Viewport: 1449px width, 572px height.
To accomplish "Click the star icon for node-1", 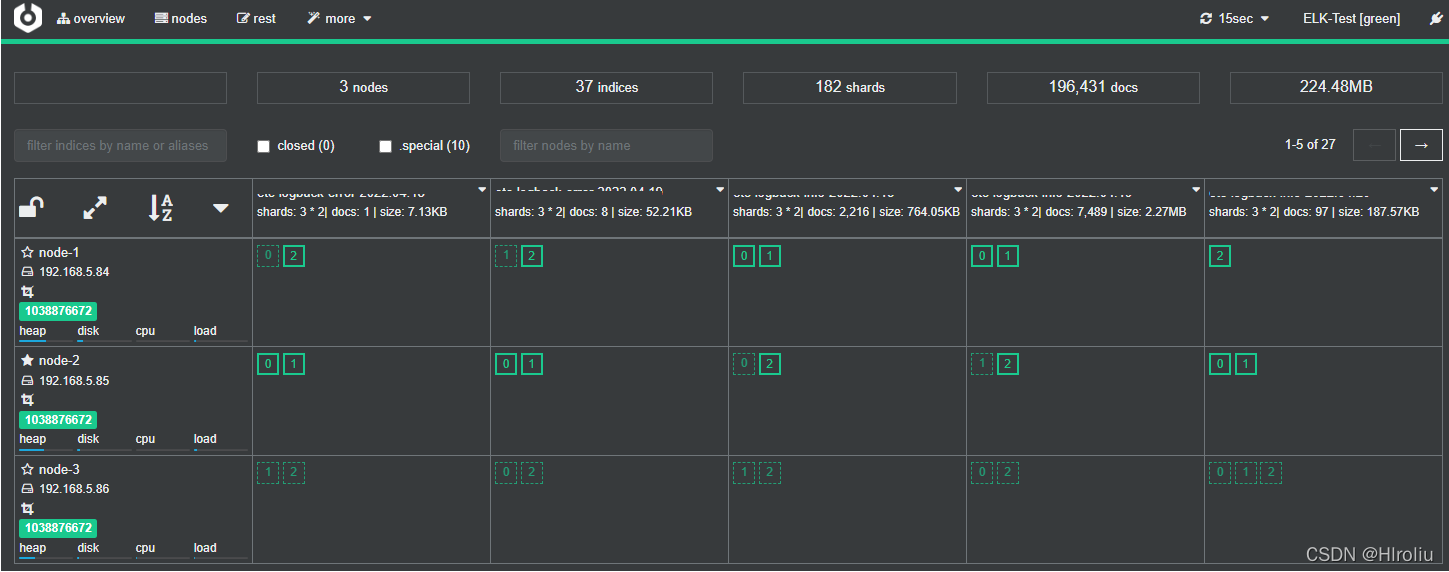I will [x=27, y=253].
